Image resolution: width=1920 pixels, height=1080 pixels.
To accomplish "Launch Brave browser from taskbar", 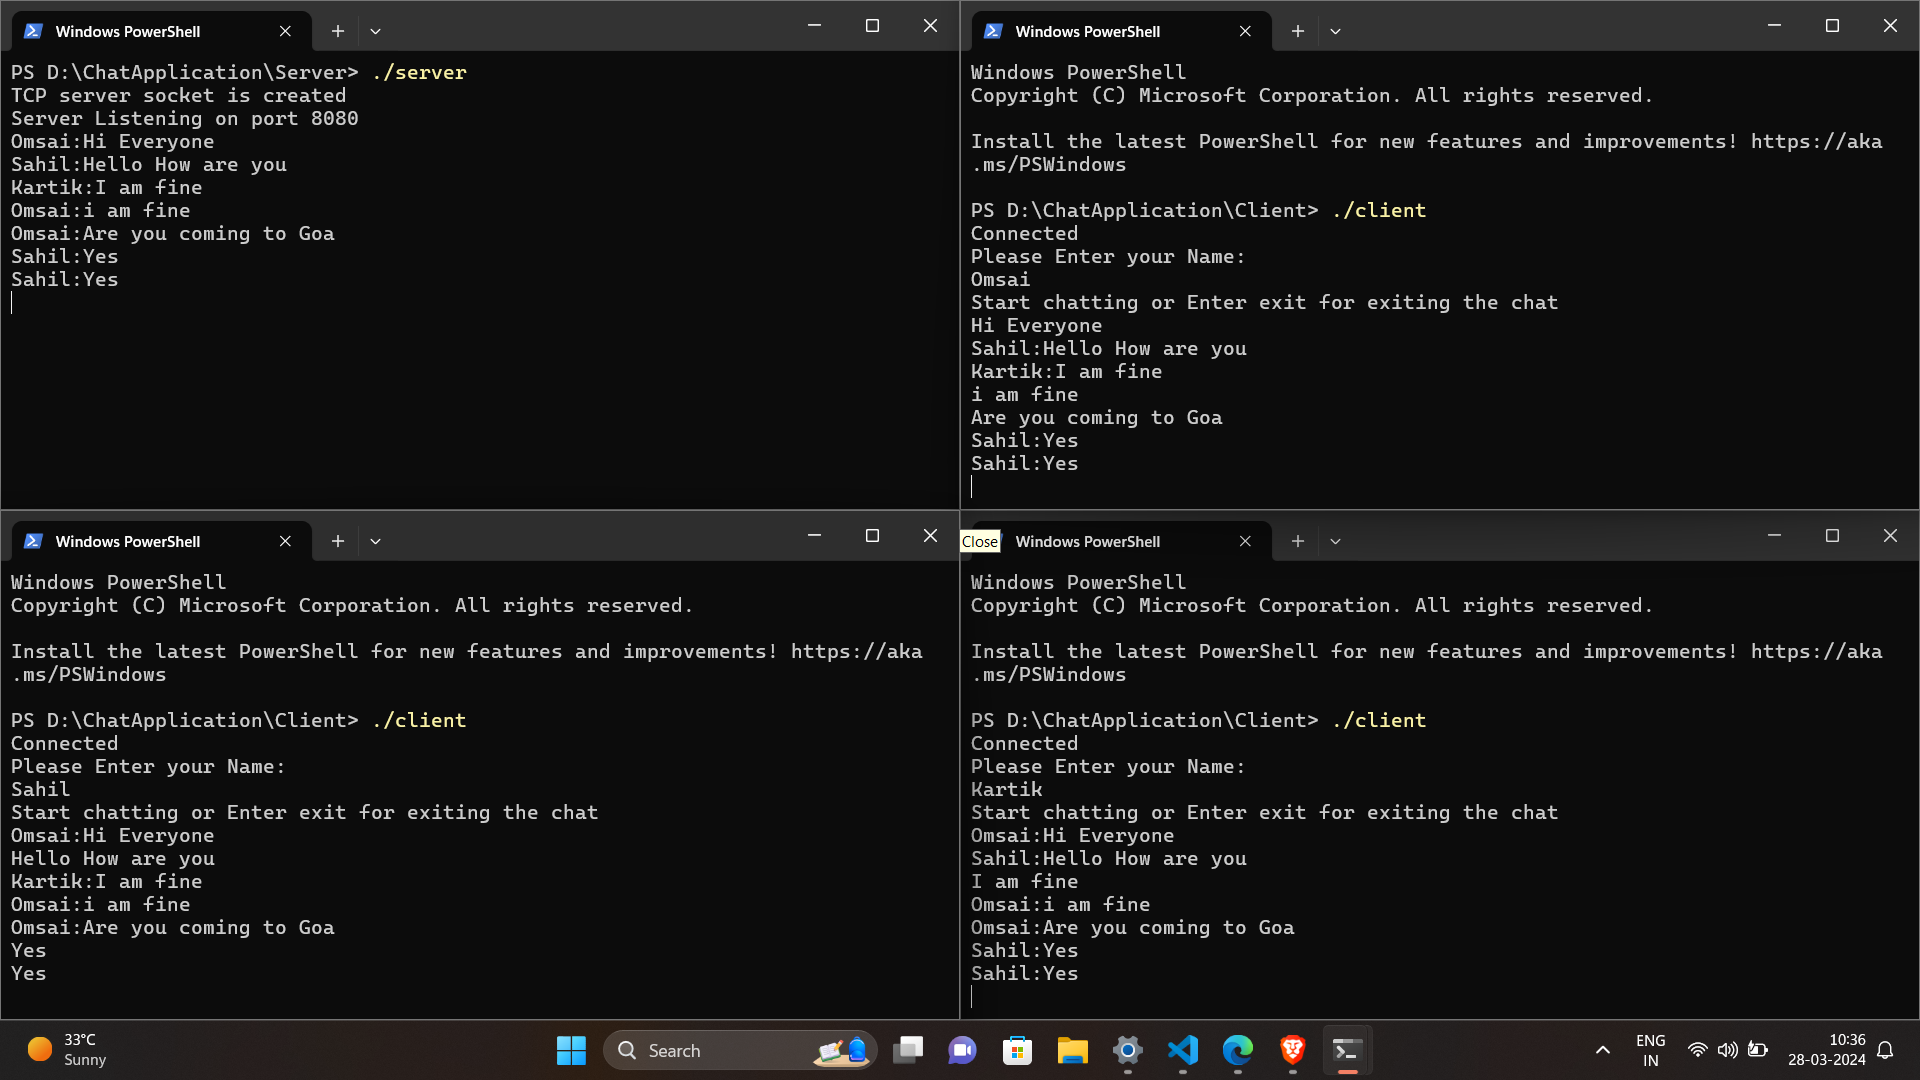I will coord(1292,1050).
